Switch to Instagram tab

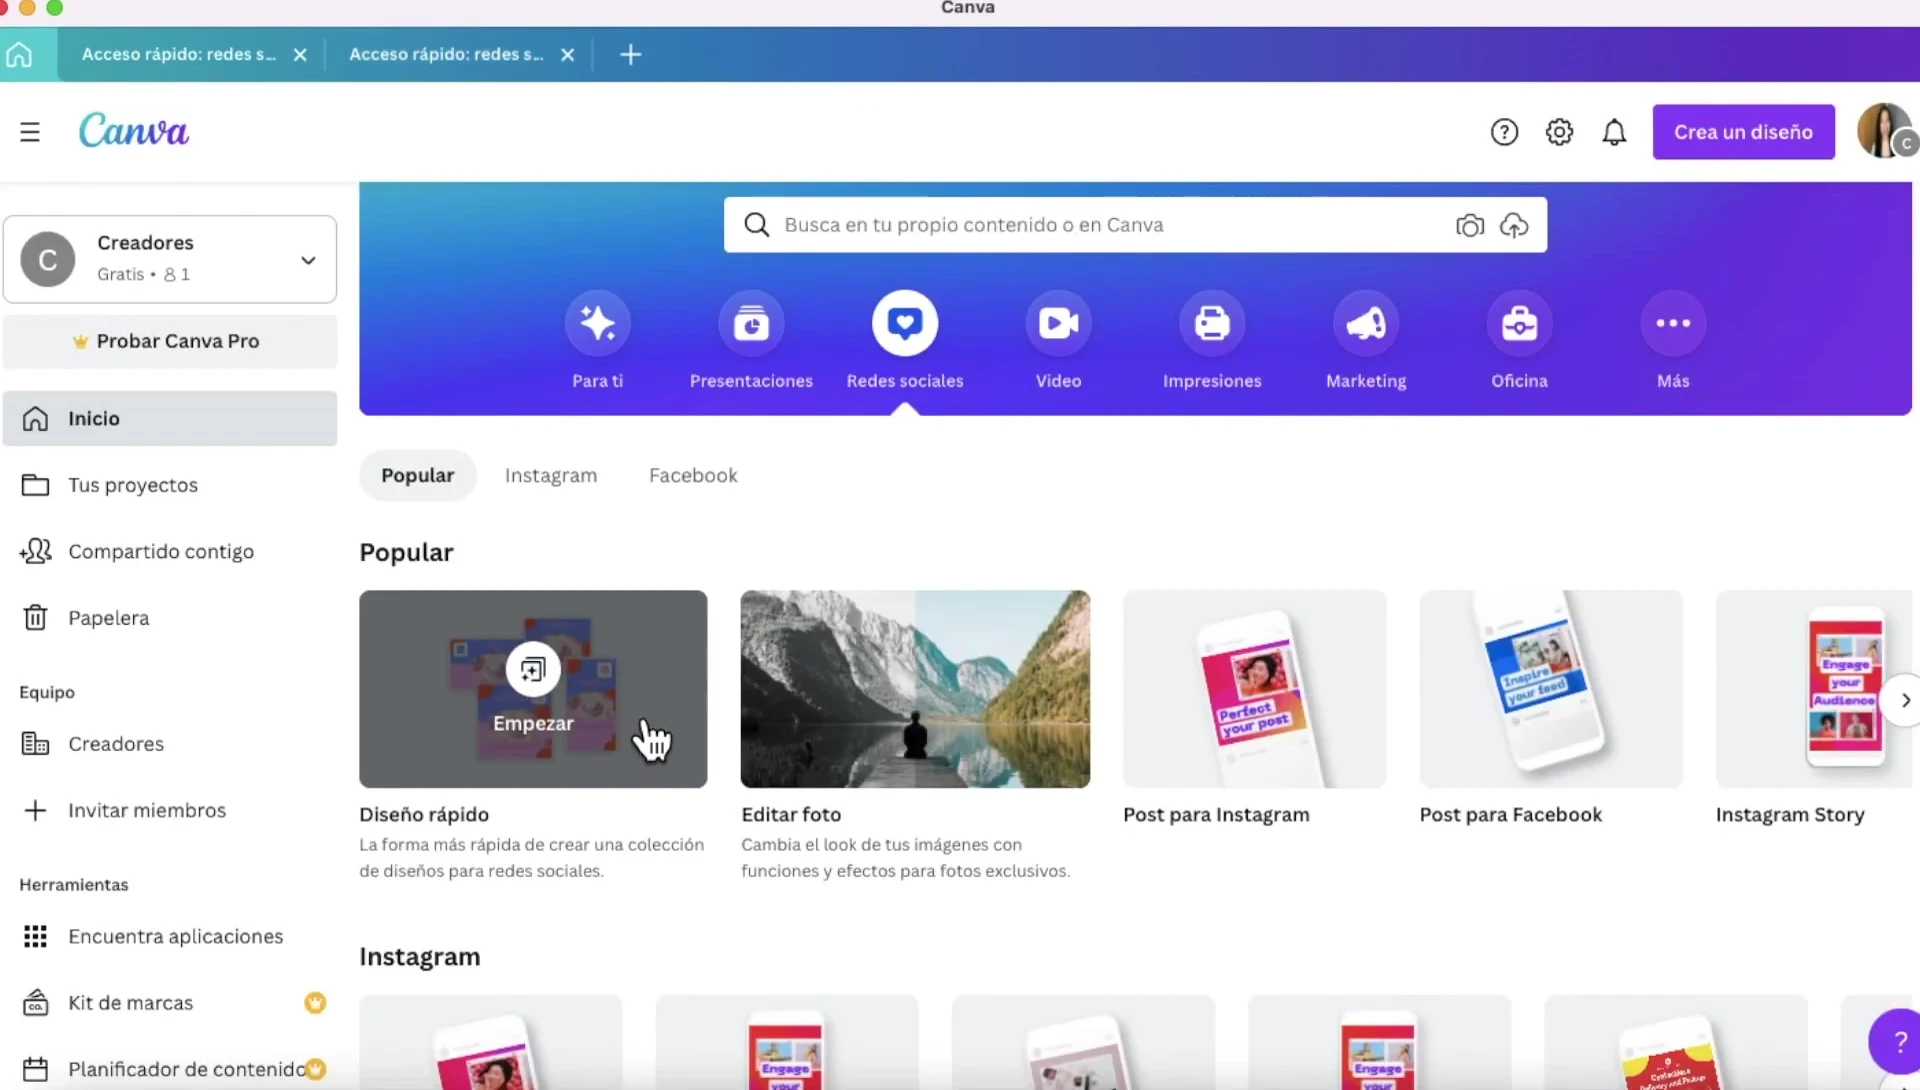click(x=551, y=475)
